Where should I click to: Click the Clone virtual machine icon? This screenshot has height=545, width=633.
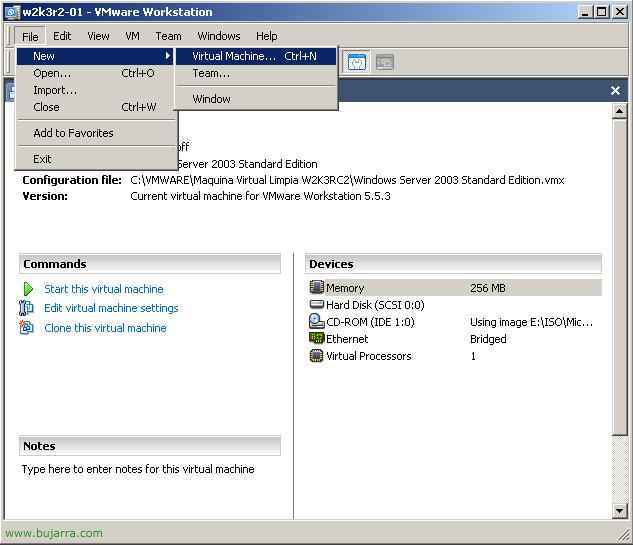[x=27, y=327]
